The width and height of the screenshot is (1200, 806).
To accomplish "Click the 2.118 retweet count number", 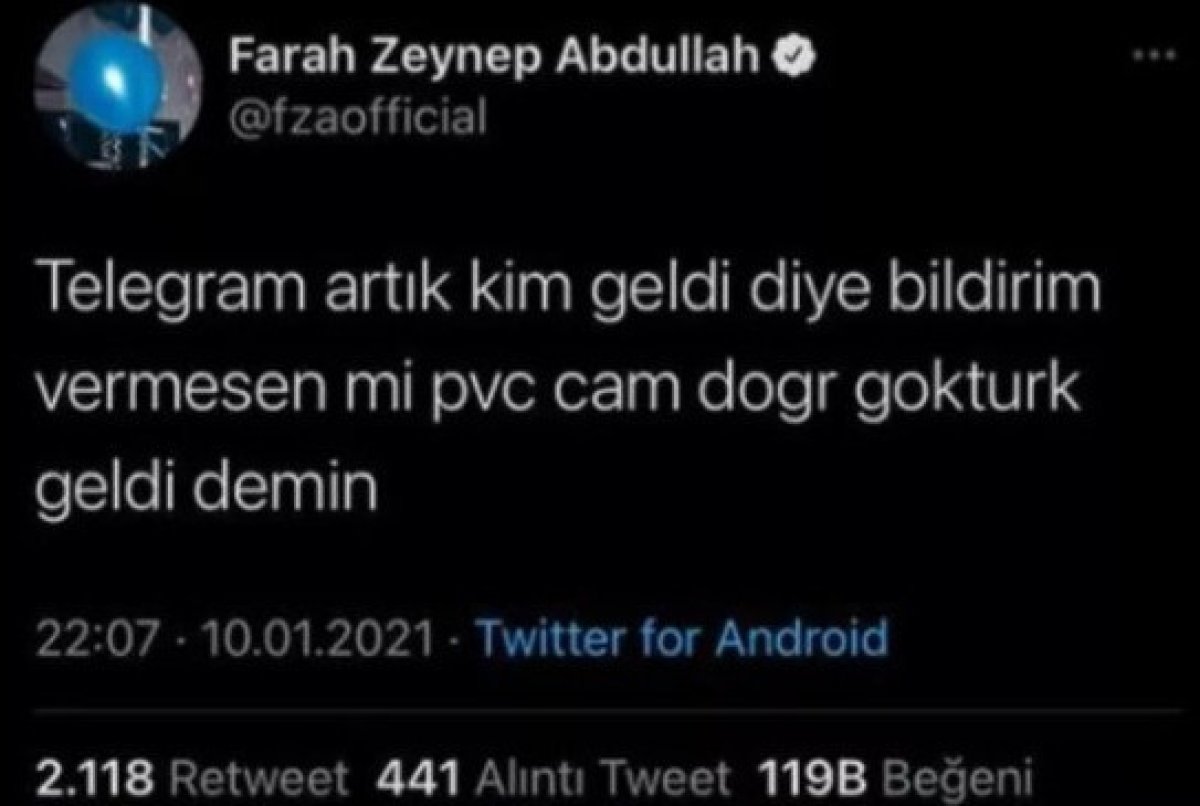I will point(95,776).
